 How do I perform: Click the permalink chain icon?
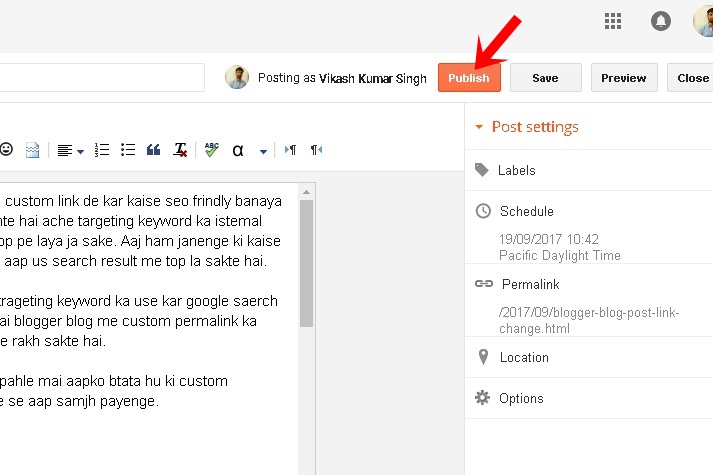[x=484, y=284]
